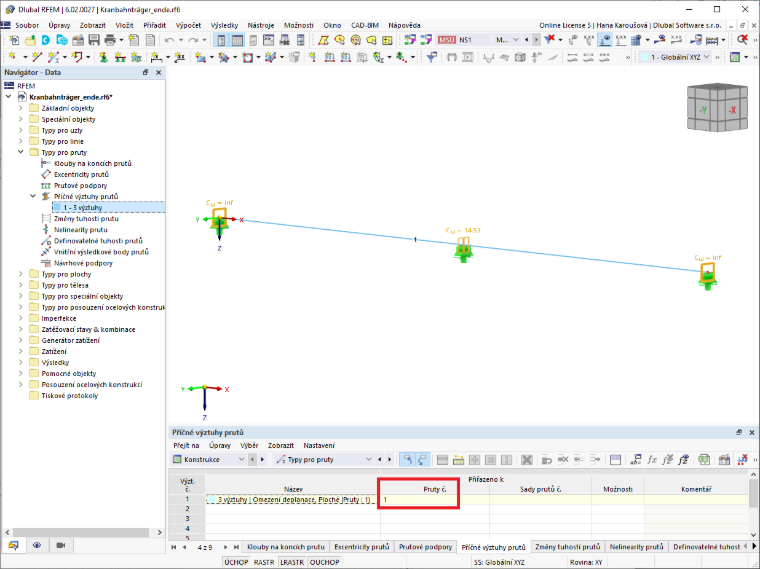Open the Přejít na table menu
The width and height of the screenshot is (760, 569).
(x=186, y=445)
